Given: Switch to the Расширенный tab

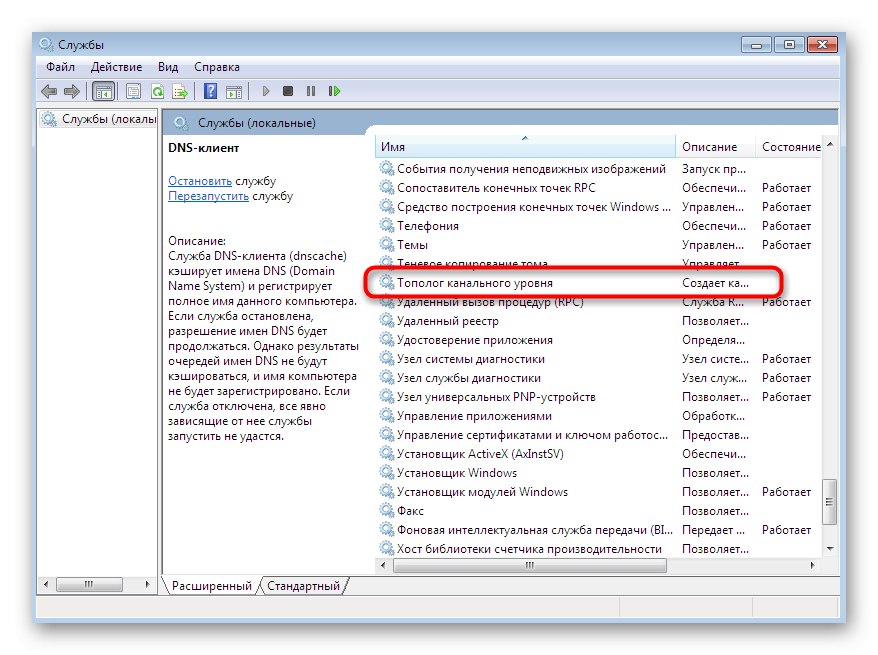Looking at the screenshot, I should [212, 586].
